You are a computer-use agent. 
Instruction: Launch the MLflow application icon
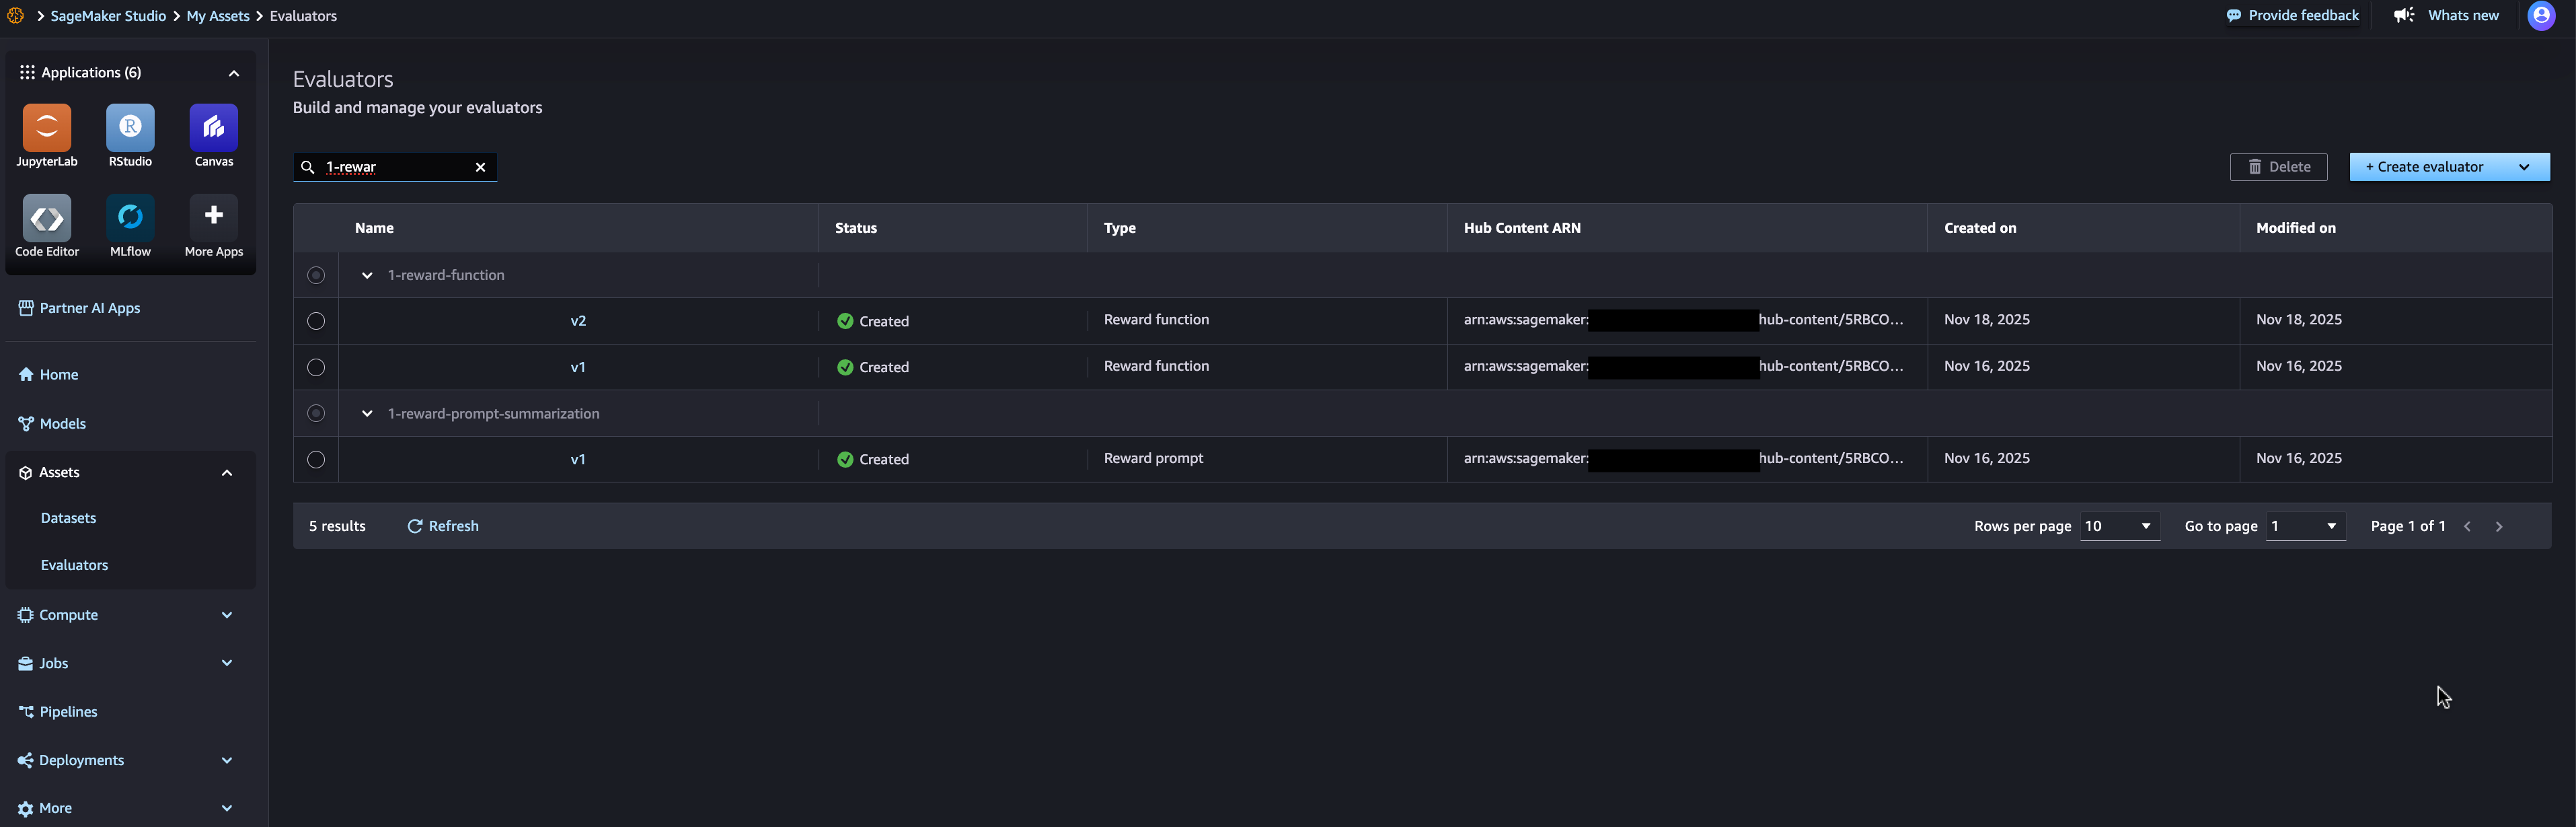(130, 217)
